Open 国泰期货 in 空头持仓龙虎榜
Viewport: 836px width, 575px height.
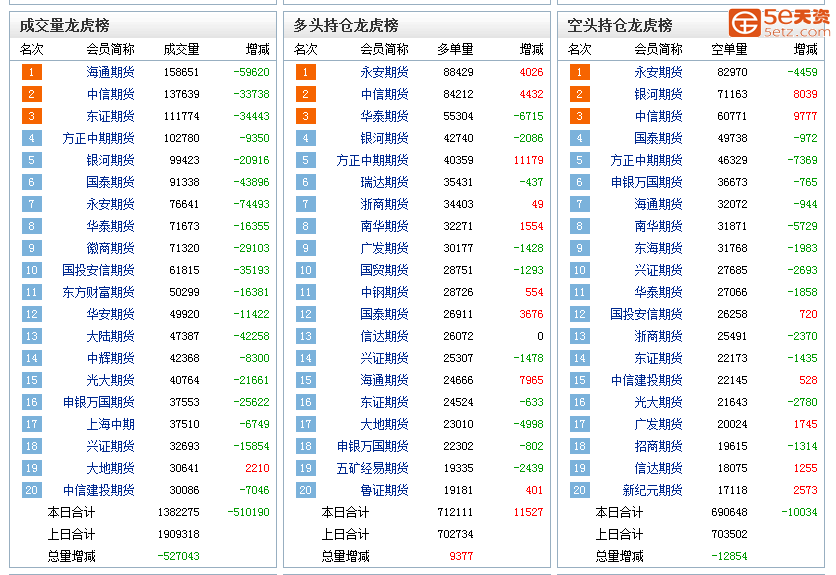658,138
